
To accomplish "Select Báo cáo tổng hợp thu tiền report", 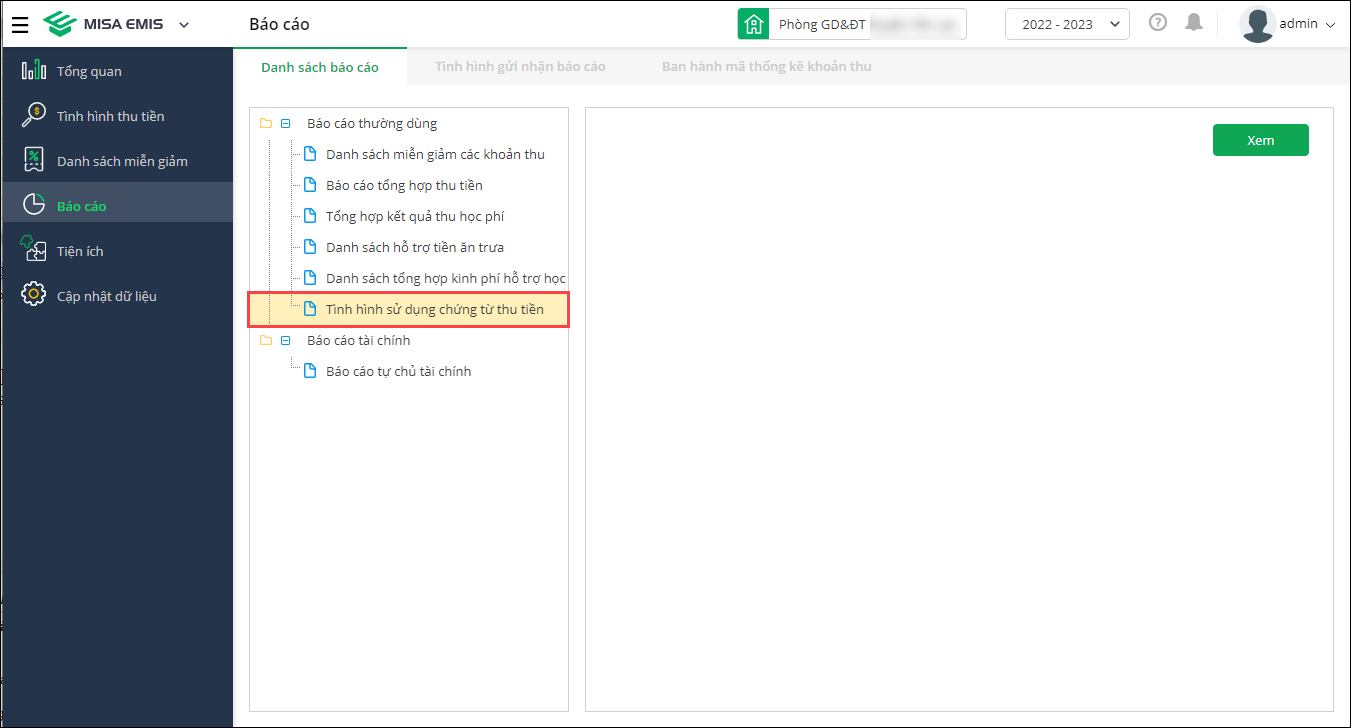I will 404,185.
